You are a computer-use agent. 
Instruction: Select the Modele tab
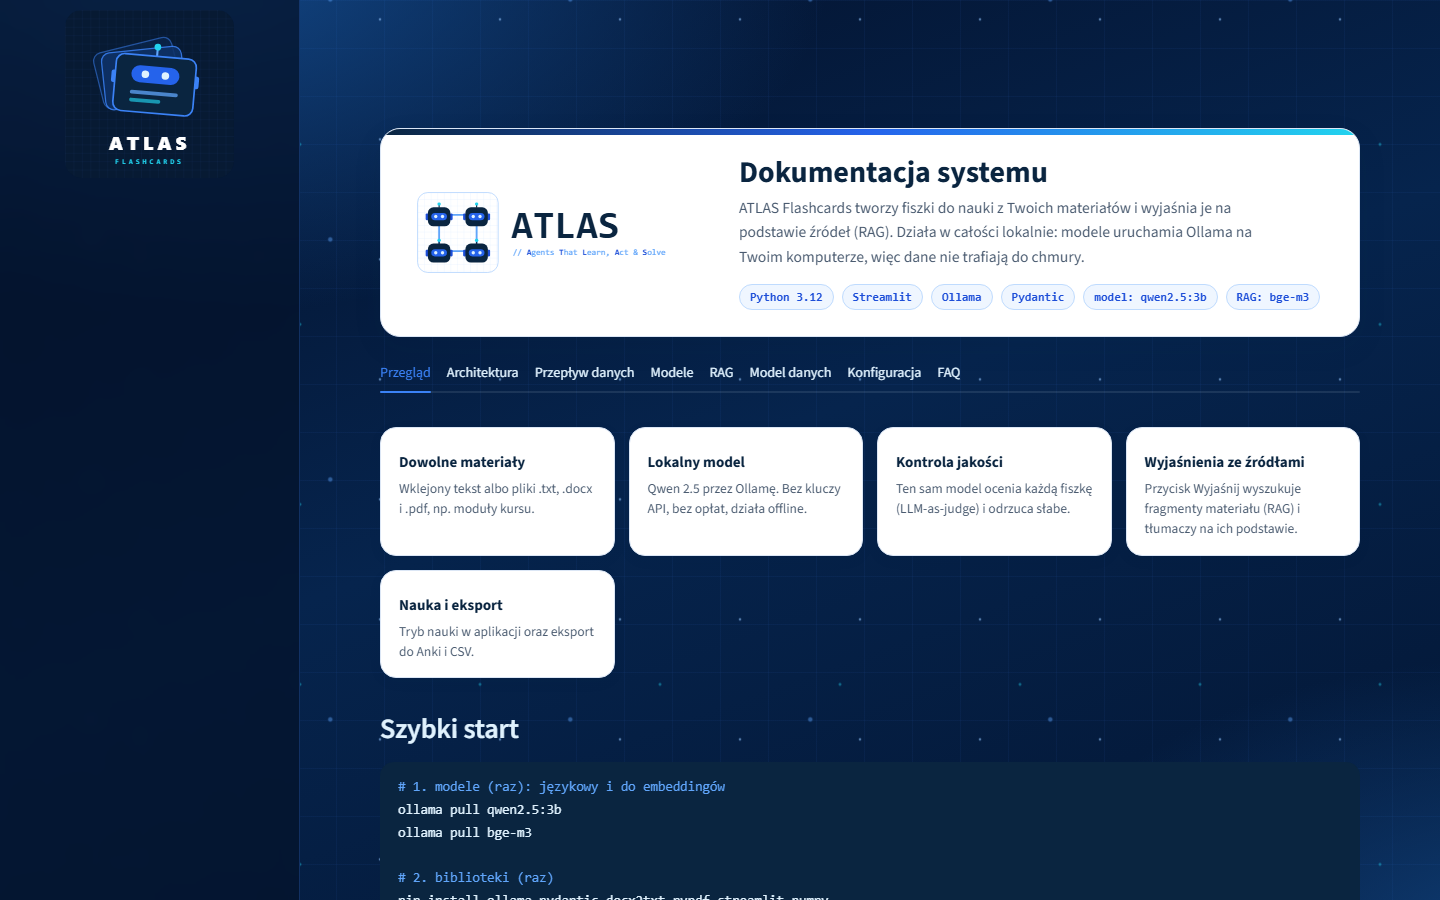tap(672, 372)
